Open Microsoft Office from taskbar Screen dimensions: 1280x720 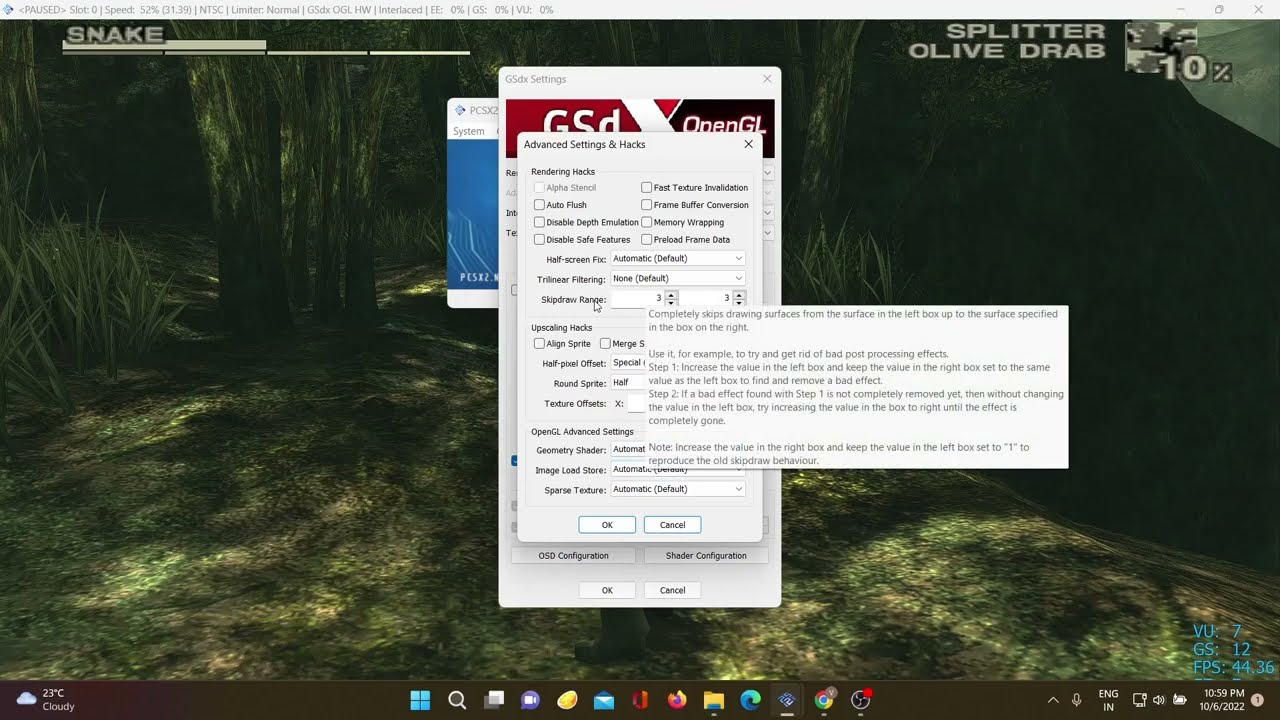pos(641,700)
